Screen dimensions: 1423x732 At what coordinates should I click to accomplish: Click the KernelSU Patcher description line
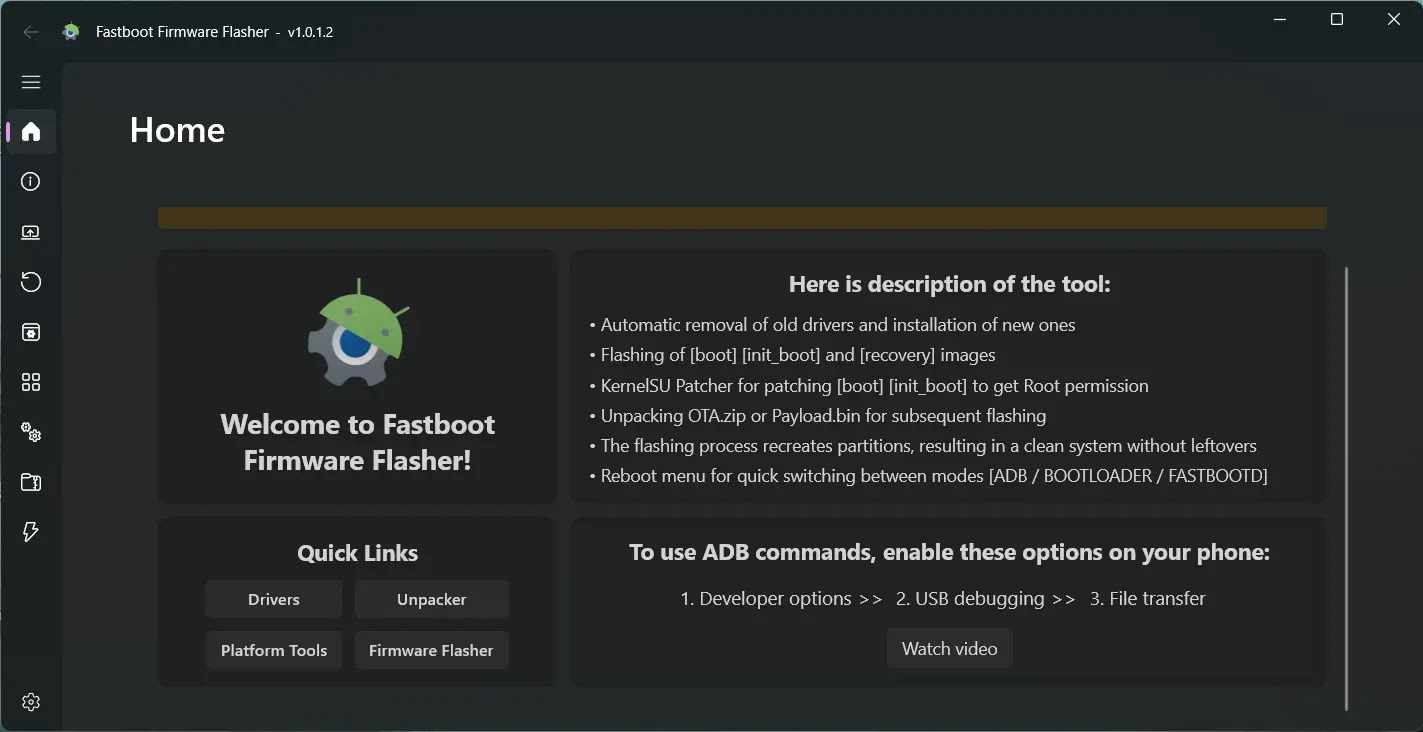coord(869,385)
